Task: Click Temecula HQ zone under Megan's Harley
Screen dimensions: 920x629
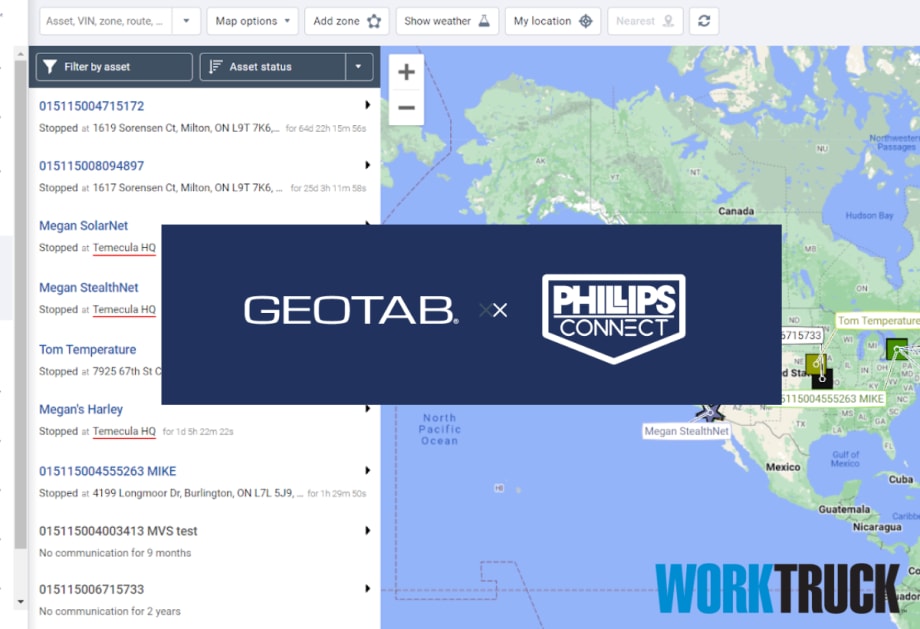Action: pos(124,431)
